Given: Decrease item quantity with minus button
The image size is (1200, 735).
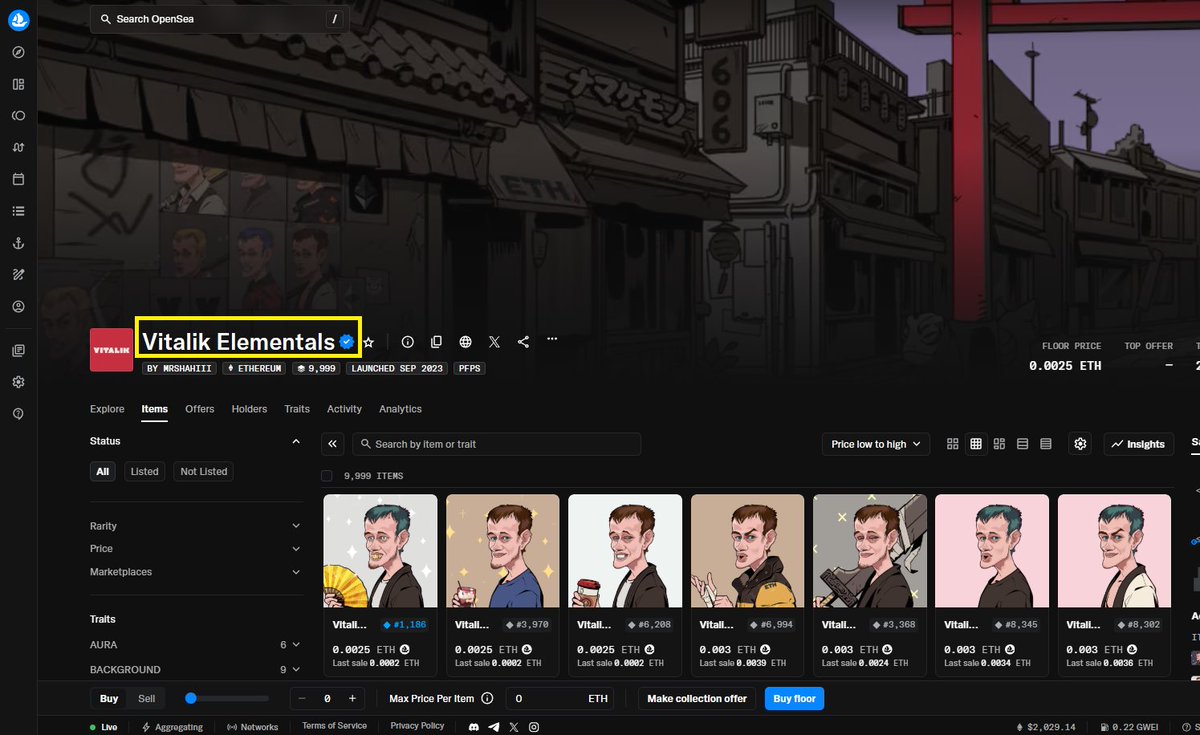Looking at the screenshot, I should [x=302, y=699].
